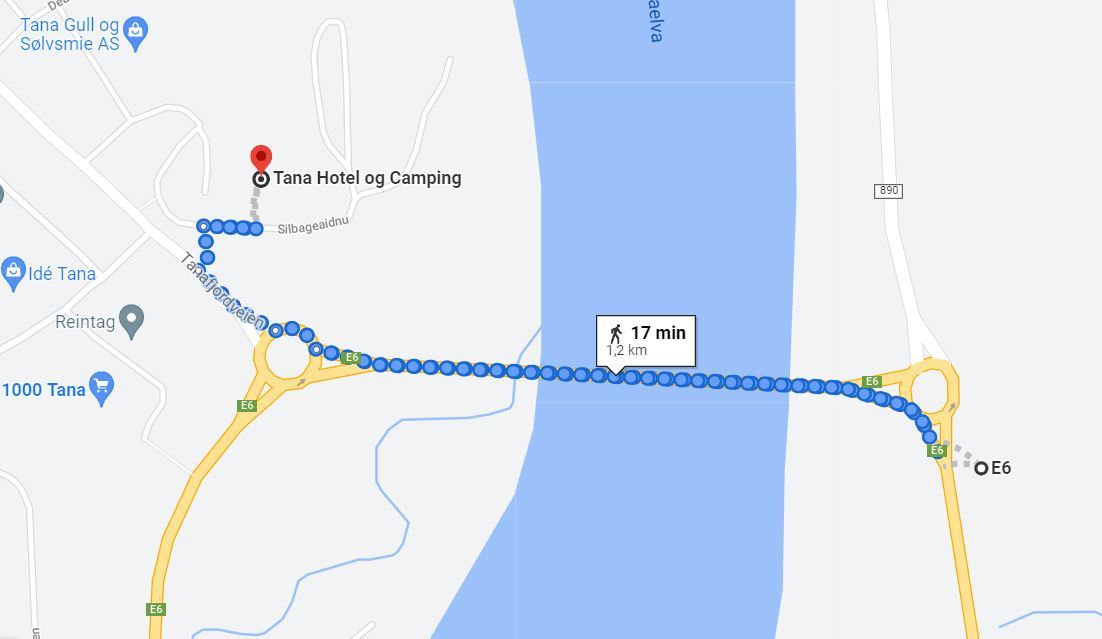1102x639 pixels.
Task: Click the 890 road number shield
Action: [x=888, y=191]
